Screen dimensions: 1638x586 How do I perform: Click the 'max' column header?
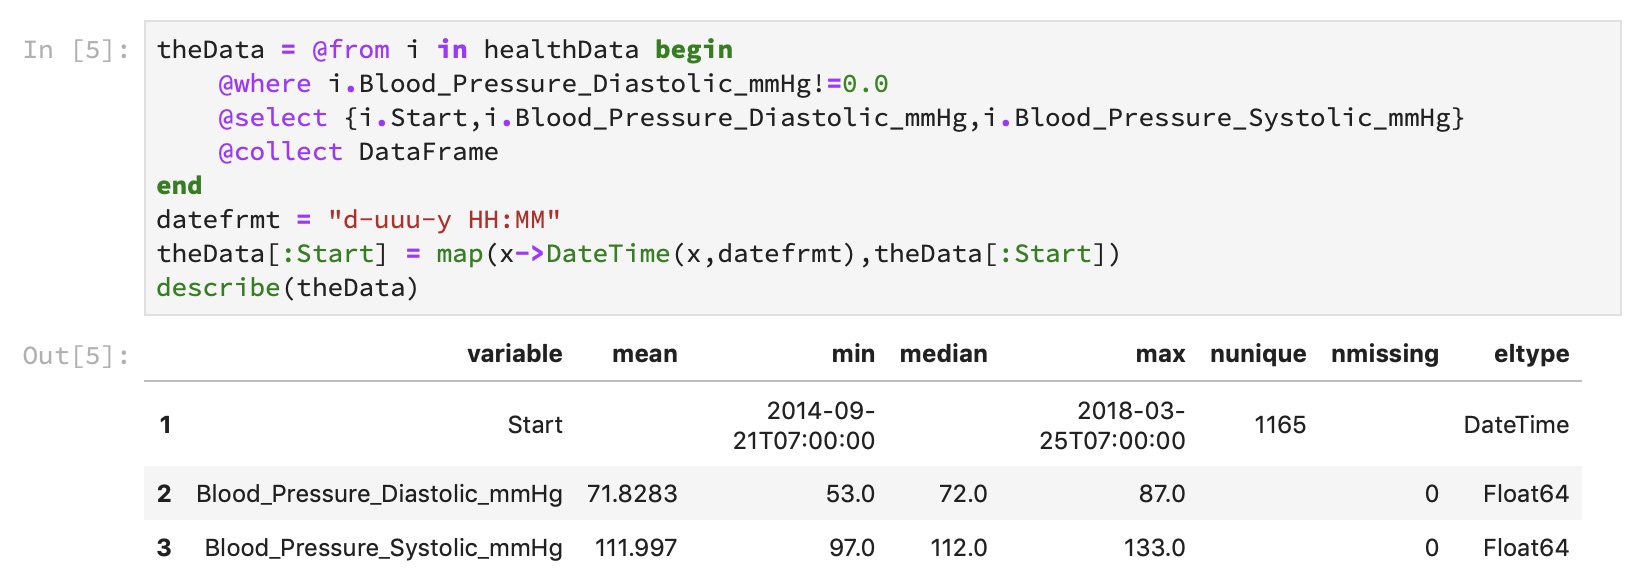click(x=1160, y=354)
